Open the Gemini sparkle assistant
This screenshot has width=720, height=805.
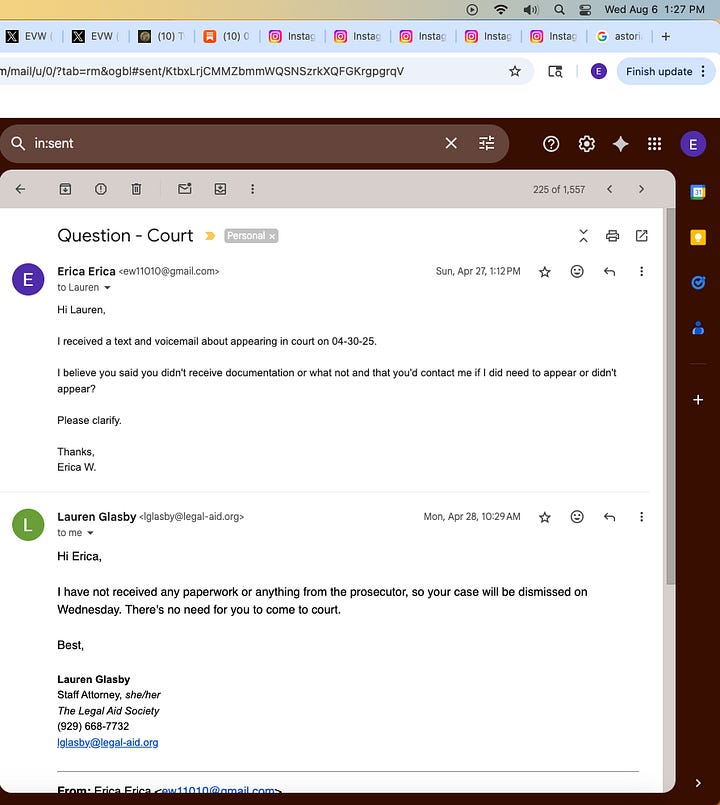pos(620,144)
